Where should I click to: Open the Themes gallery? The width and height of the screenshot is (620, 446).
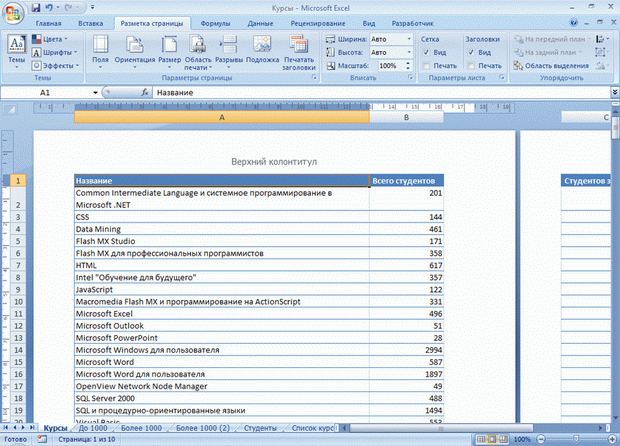17,52
